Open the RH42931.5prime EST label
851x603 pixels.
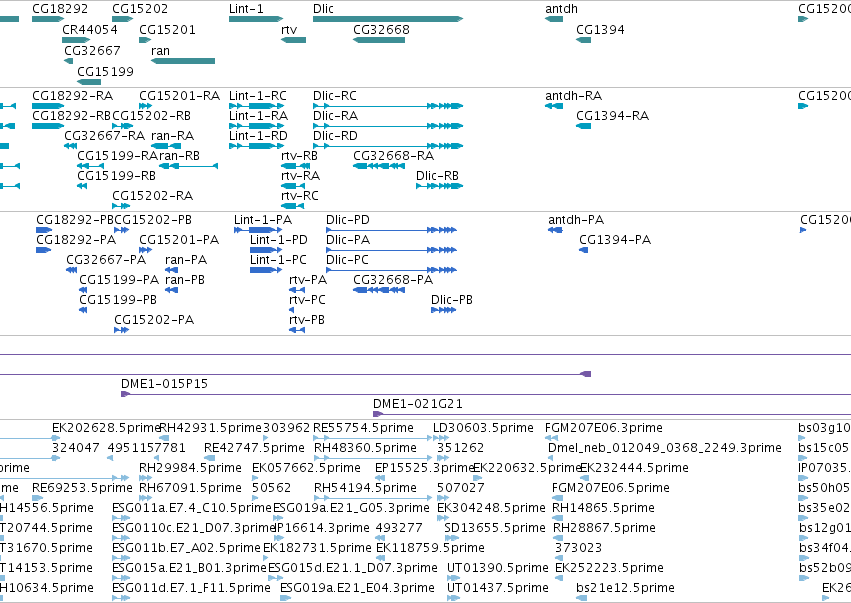click(210, 428)
